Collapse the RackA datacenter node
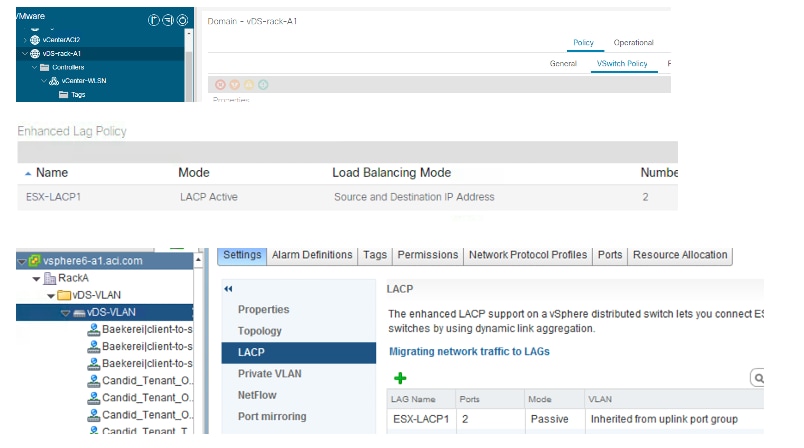Image resolution: width=804 pixels, height=448 pixels. pos(36,279)
